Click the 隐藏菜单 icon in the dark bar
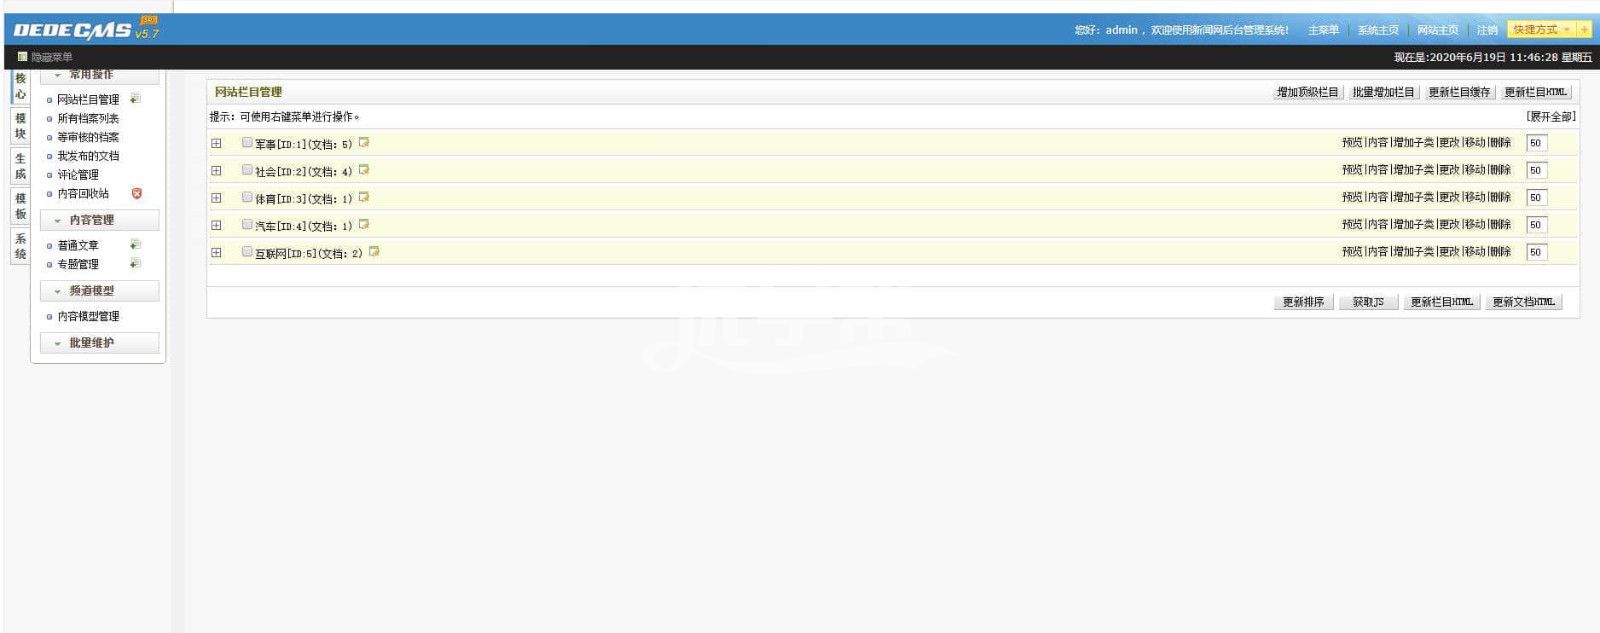 point(22,57)
